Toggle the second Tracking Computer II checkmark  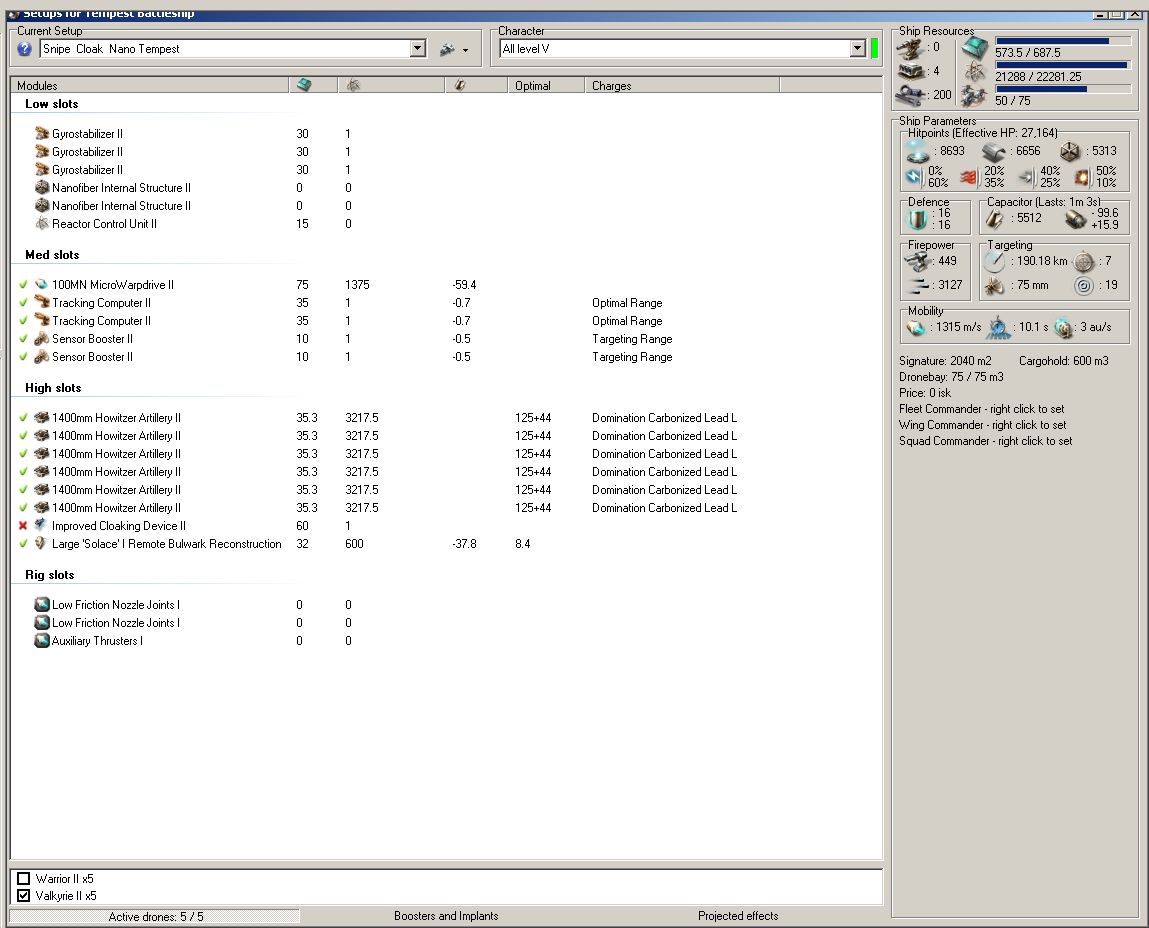pyautogui.click(x=23, y=320)
